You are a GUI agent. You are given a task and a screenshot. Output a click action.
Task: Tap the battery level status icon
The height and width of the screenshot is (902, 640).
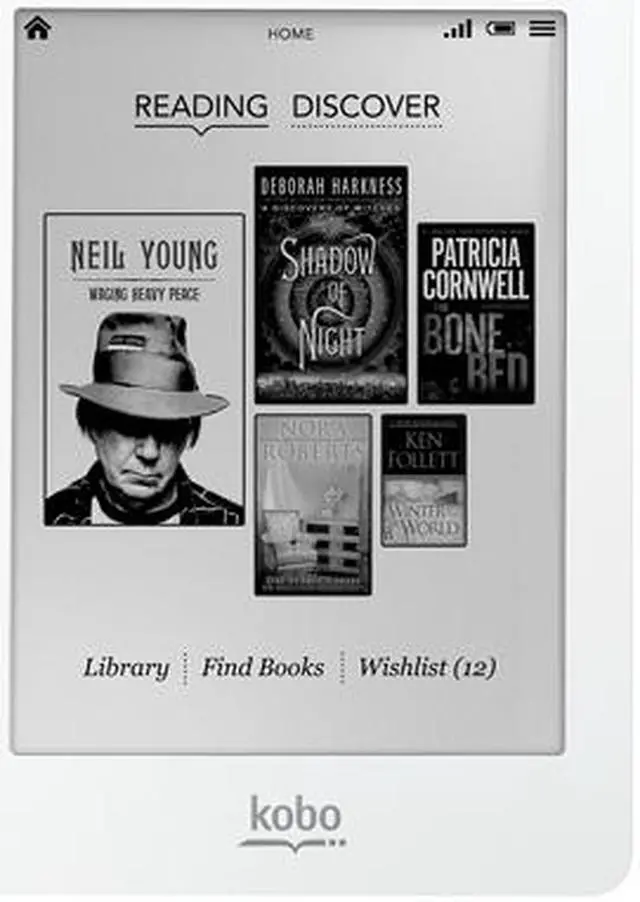[500, 28]
